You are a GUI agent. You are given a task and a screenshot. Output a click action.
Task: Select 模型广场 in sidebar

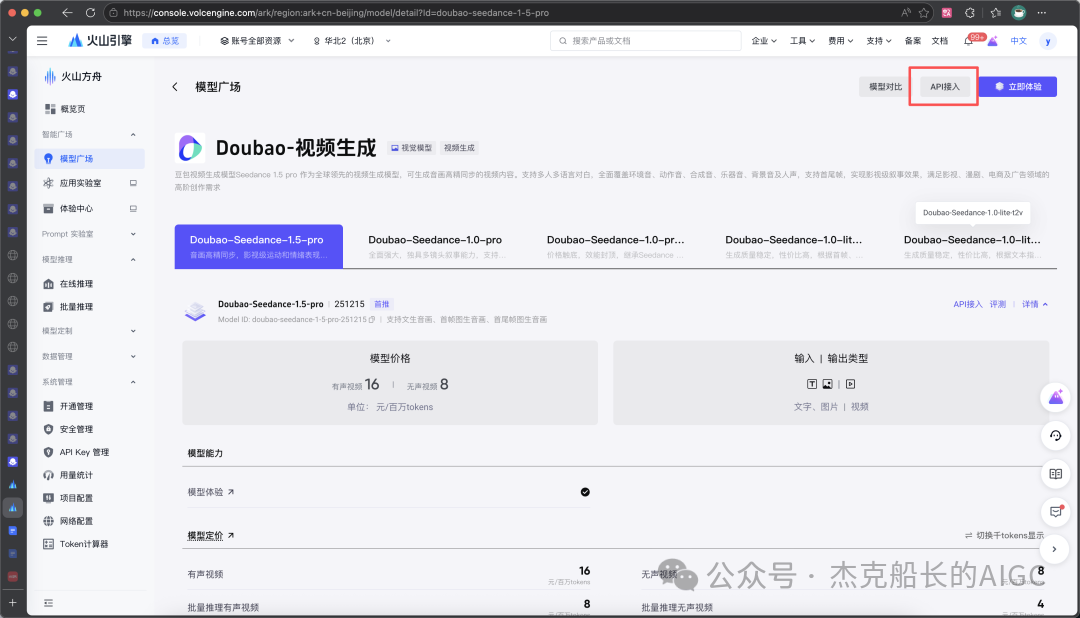pyautogui.click(x=90, y=158)
